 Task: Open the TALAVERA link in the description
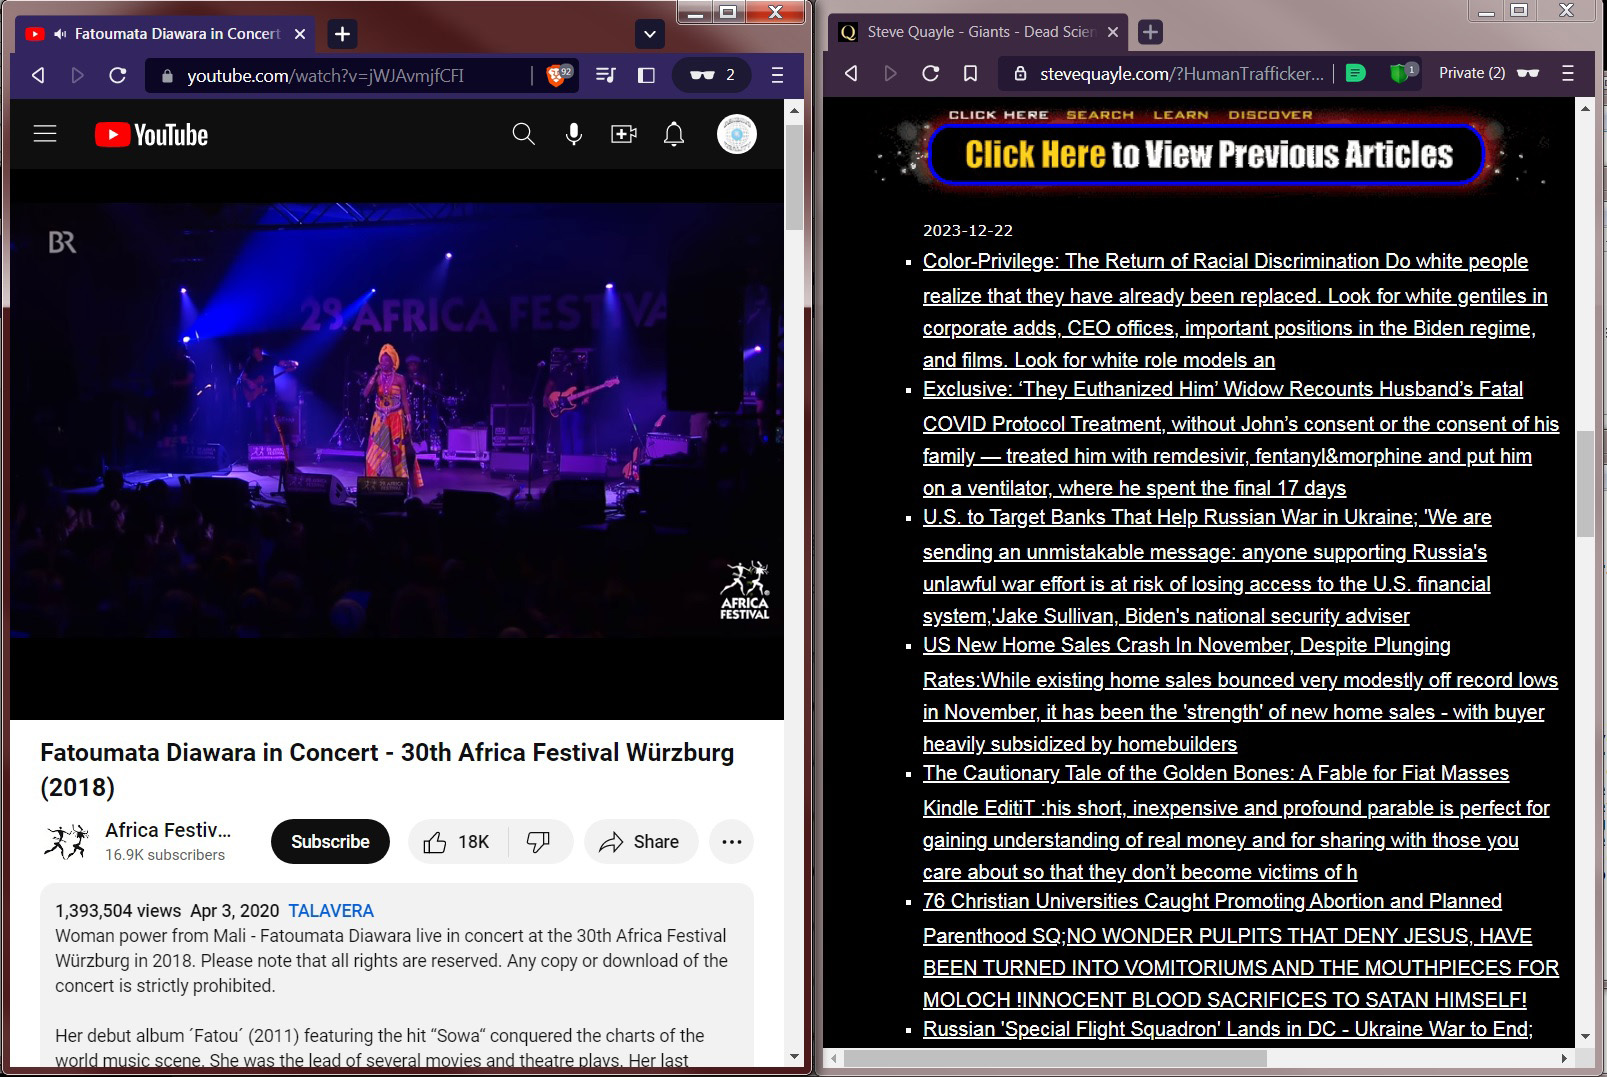(331, 911)
